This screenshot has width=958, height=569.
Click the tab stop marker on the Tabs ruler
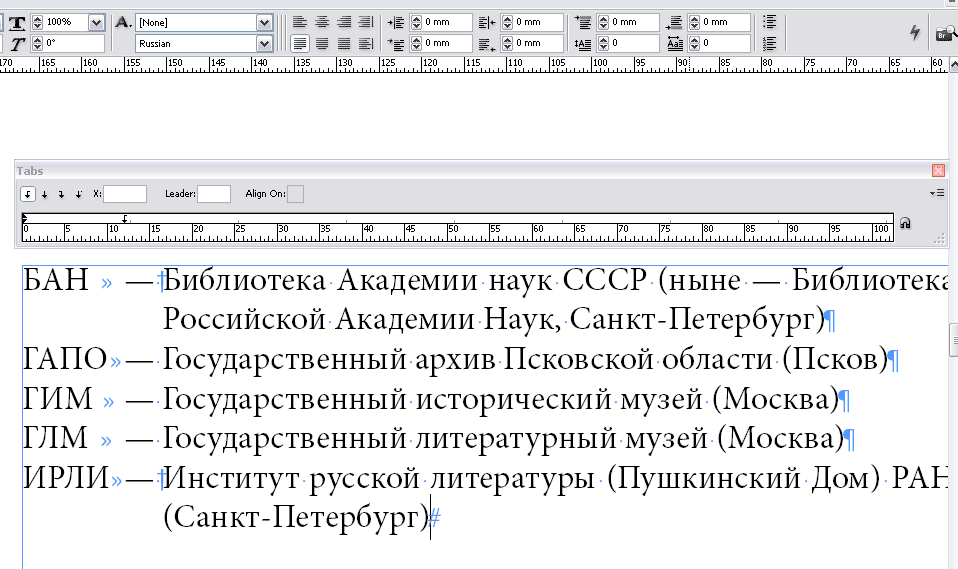tap(125, 219)
